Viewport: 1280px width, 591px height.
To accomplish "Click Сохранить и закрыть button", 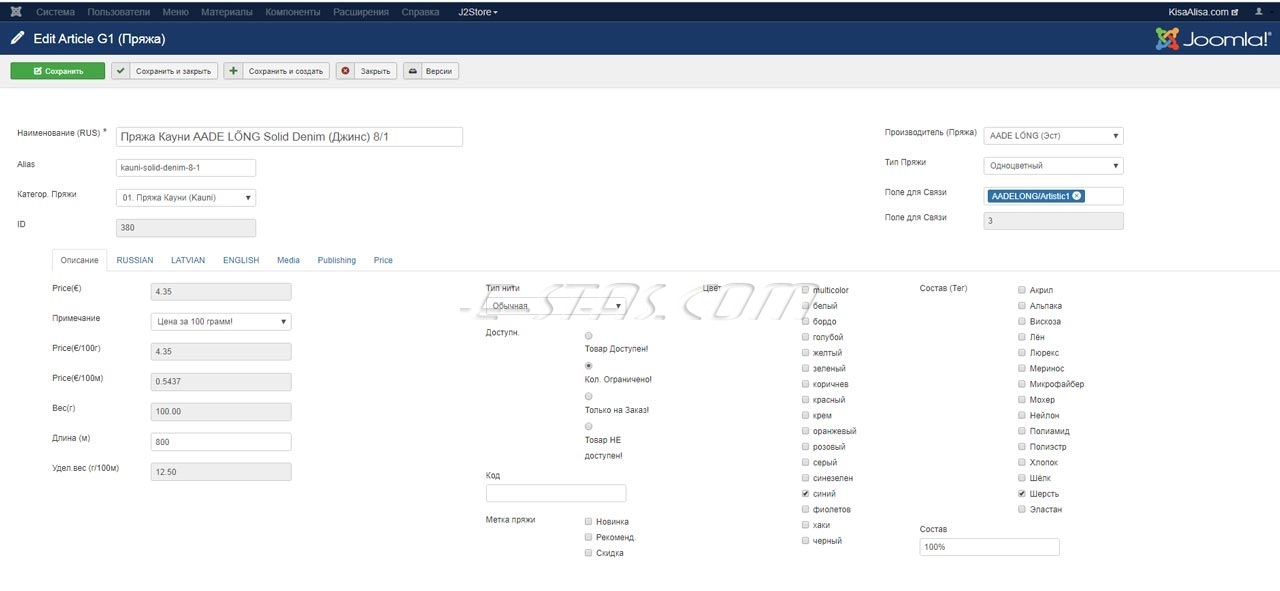I will (164, 71).
